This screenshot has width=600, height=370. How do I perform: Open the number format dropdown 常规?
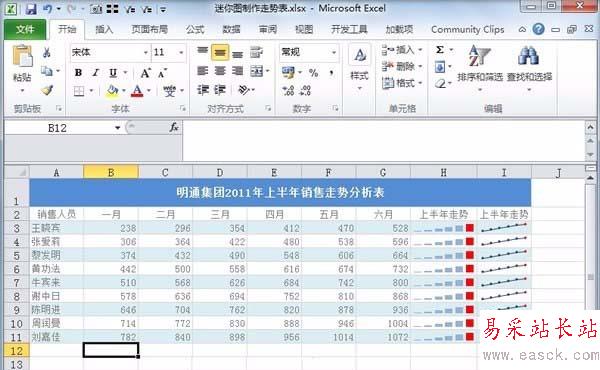point(334,52)
